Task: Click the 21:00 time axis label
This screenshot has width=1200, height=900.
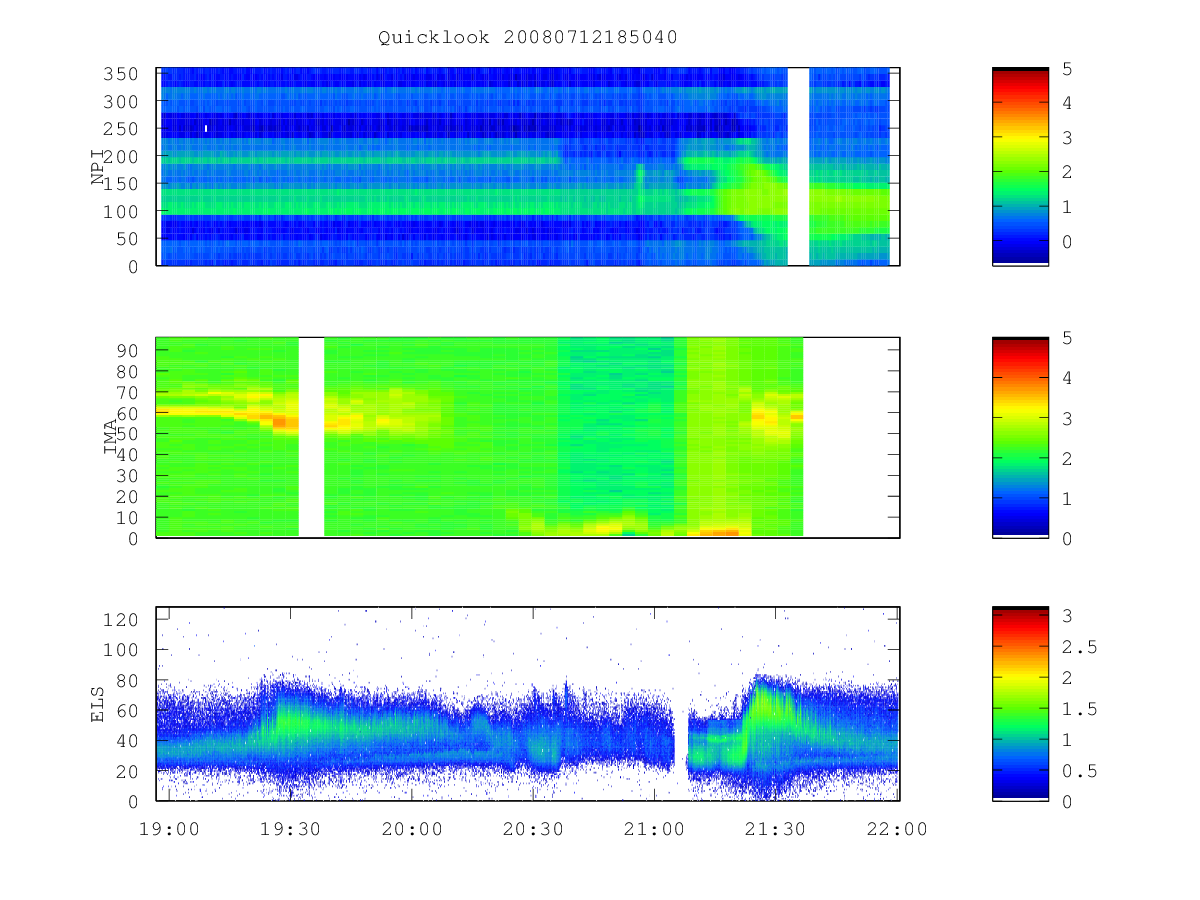Action: (x=654, y=829)
